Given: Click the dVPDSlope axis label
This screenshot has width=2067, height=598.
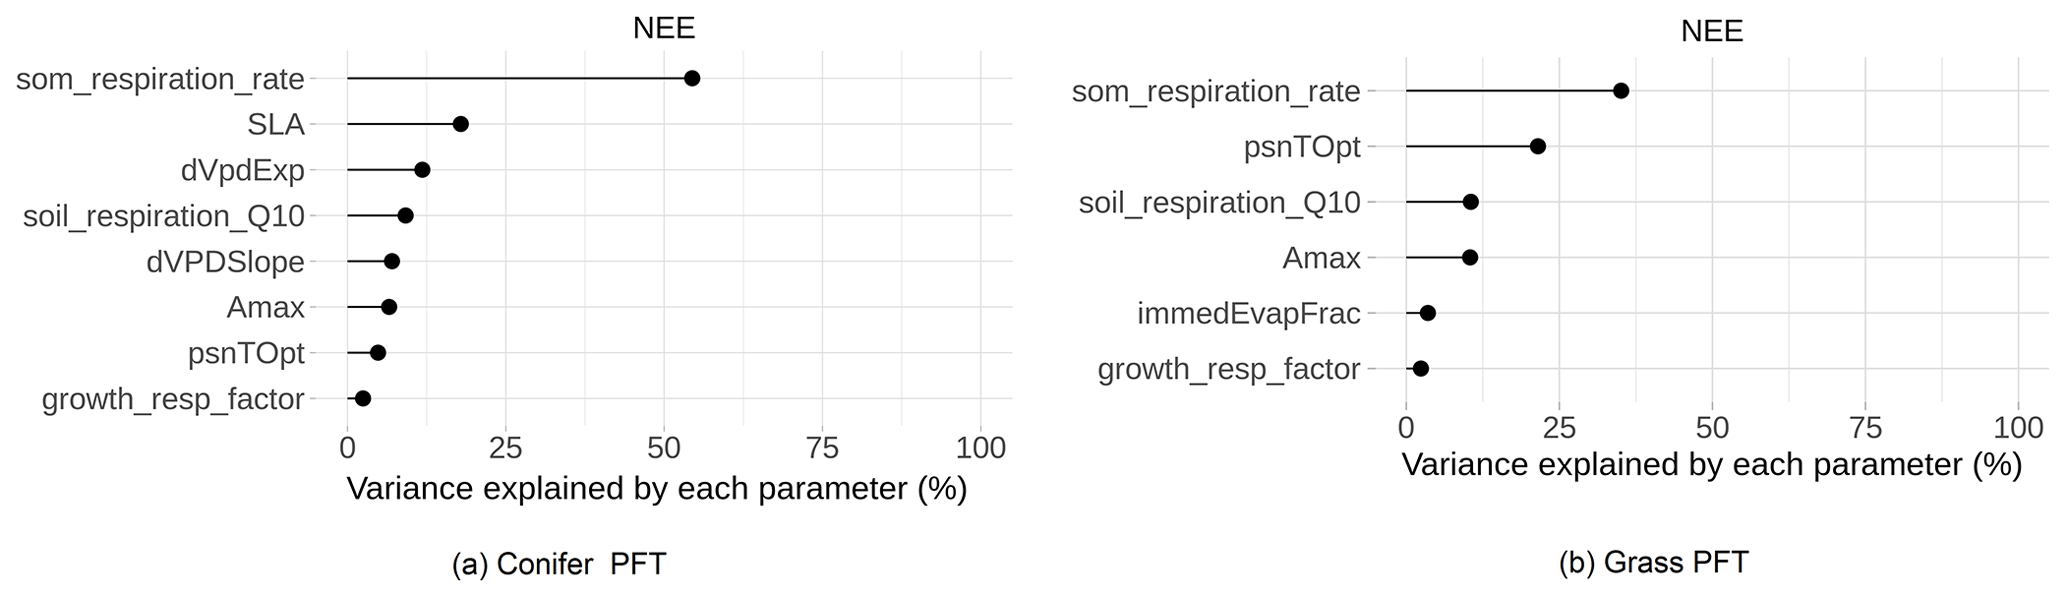Looking at the screenshot, I should [x=225, y=262].
